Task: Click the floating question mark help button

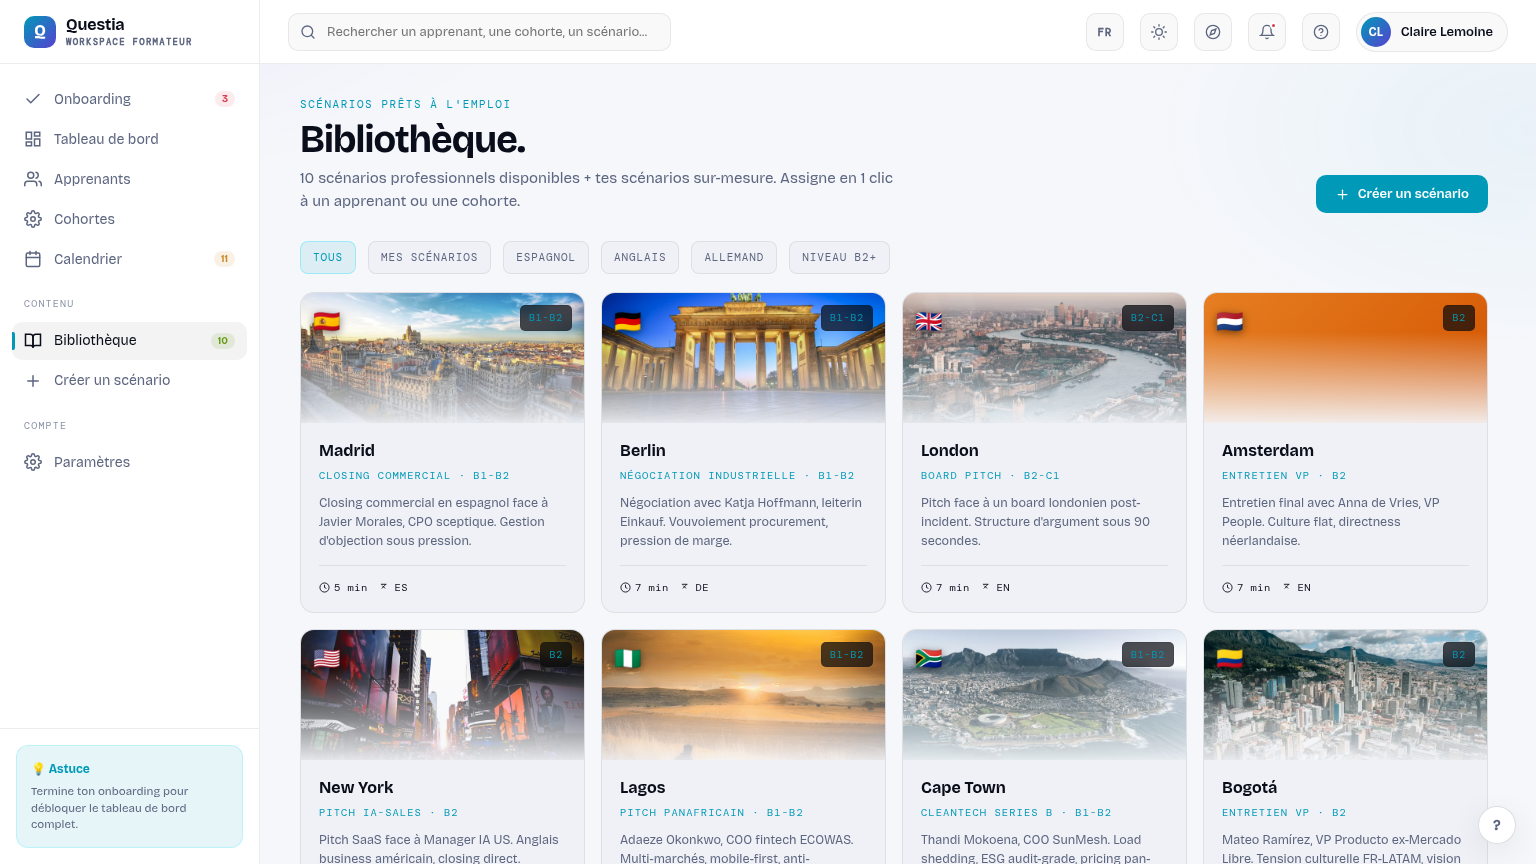Action: click(x=1497, y=825)
